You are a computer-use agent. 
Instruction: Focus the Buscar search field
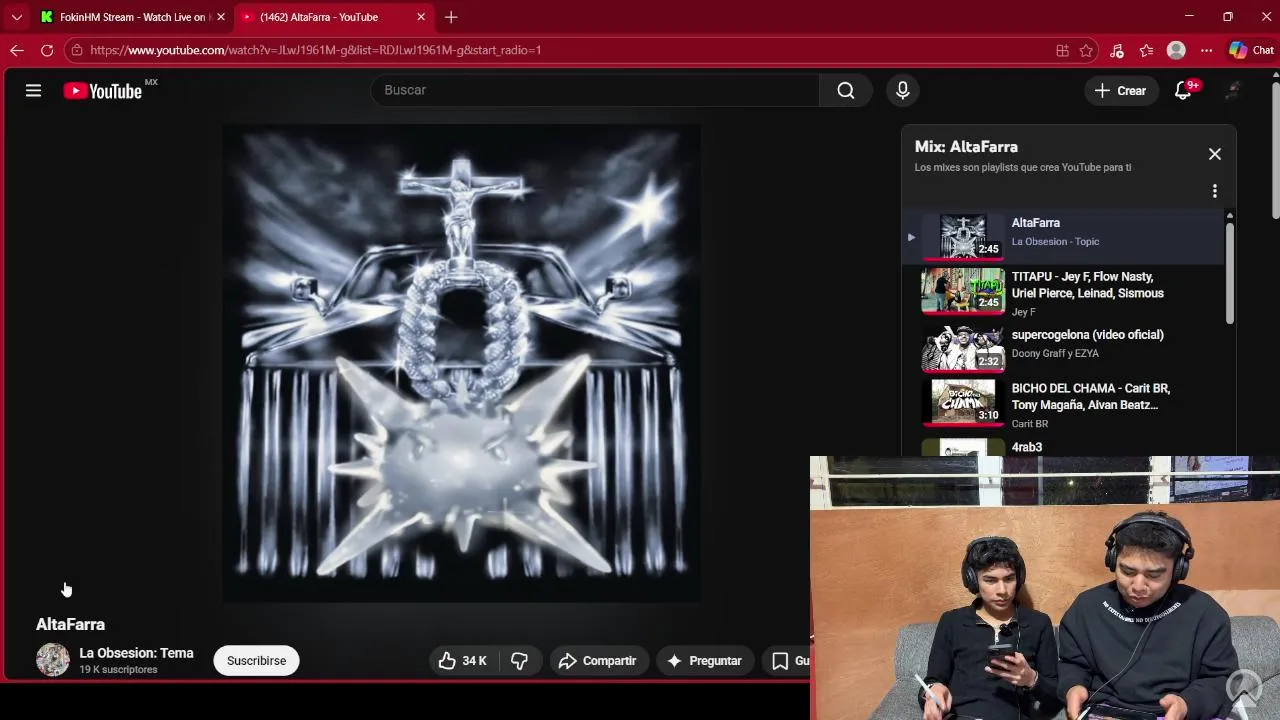(x=595, y=90)
